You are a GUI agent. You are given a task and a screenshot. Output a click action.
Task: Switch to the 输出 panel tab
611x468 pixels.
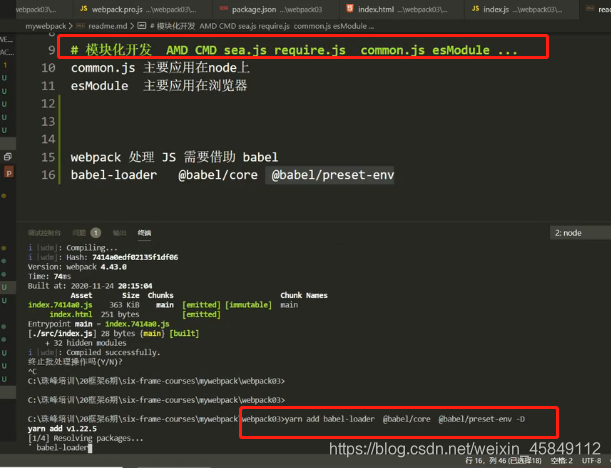coord(120,233)
